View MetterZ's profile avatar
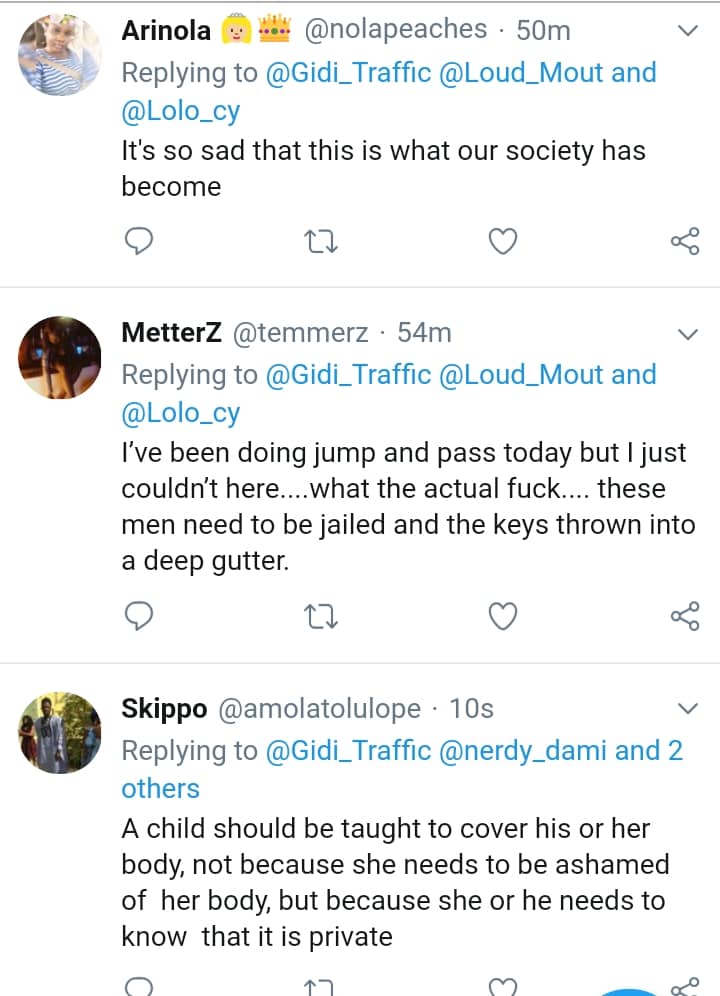 [61, 357]
